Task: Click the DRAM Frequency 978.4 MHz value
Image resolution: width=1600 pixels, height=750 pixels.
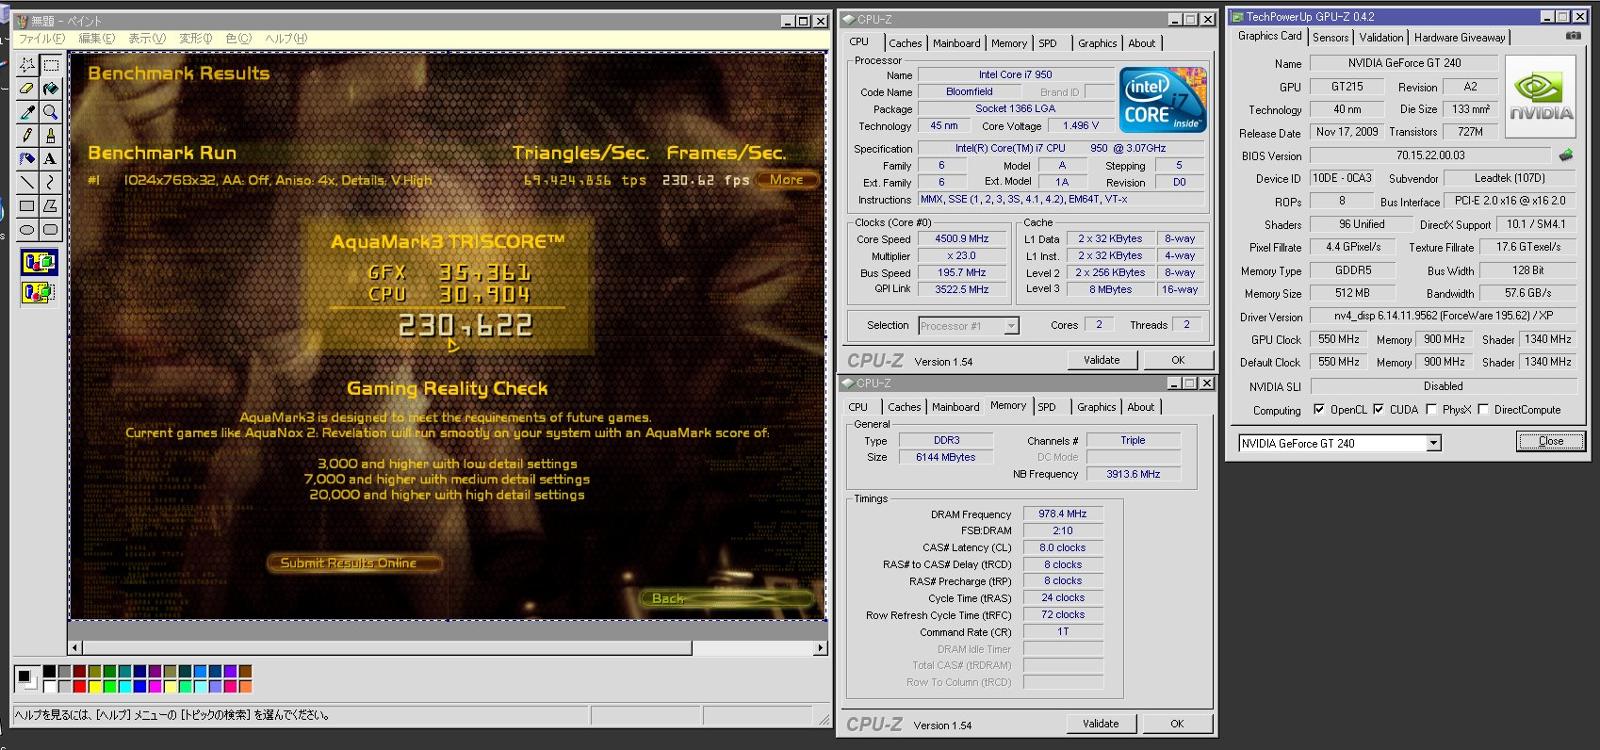Action: click(1063, 514)
